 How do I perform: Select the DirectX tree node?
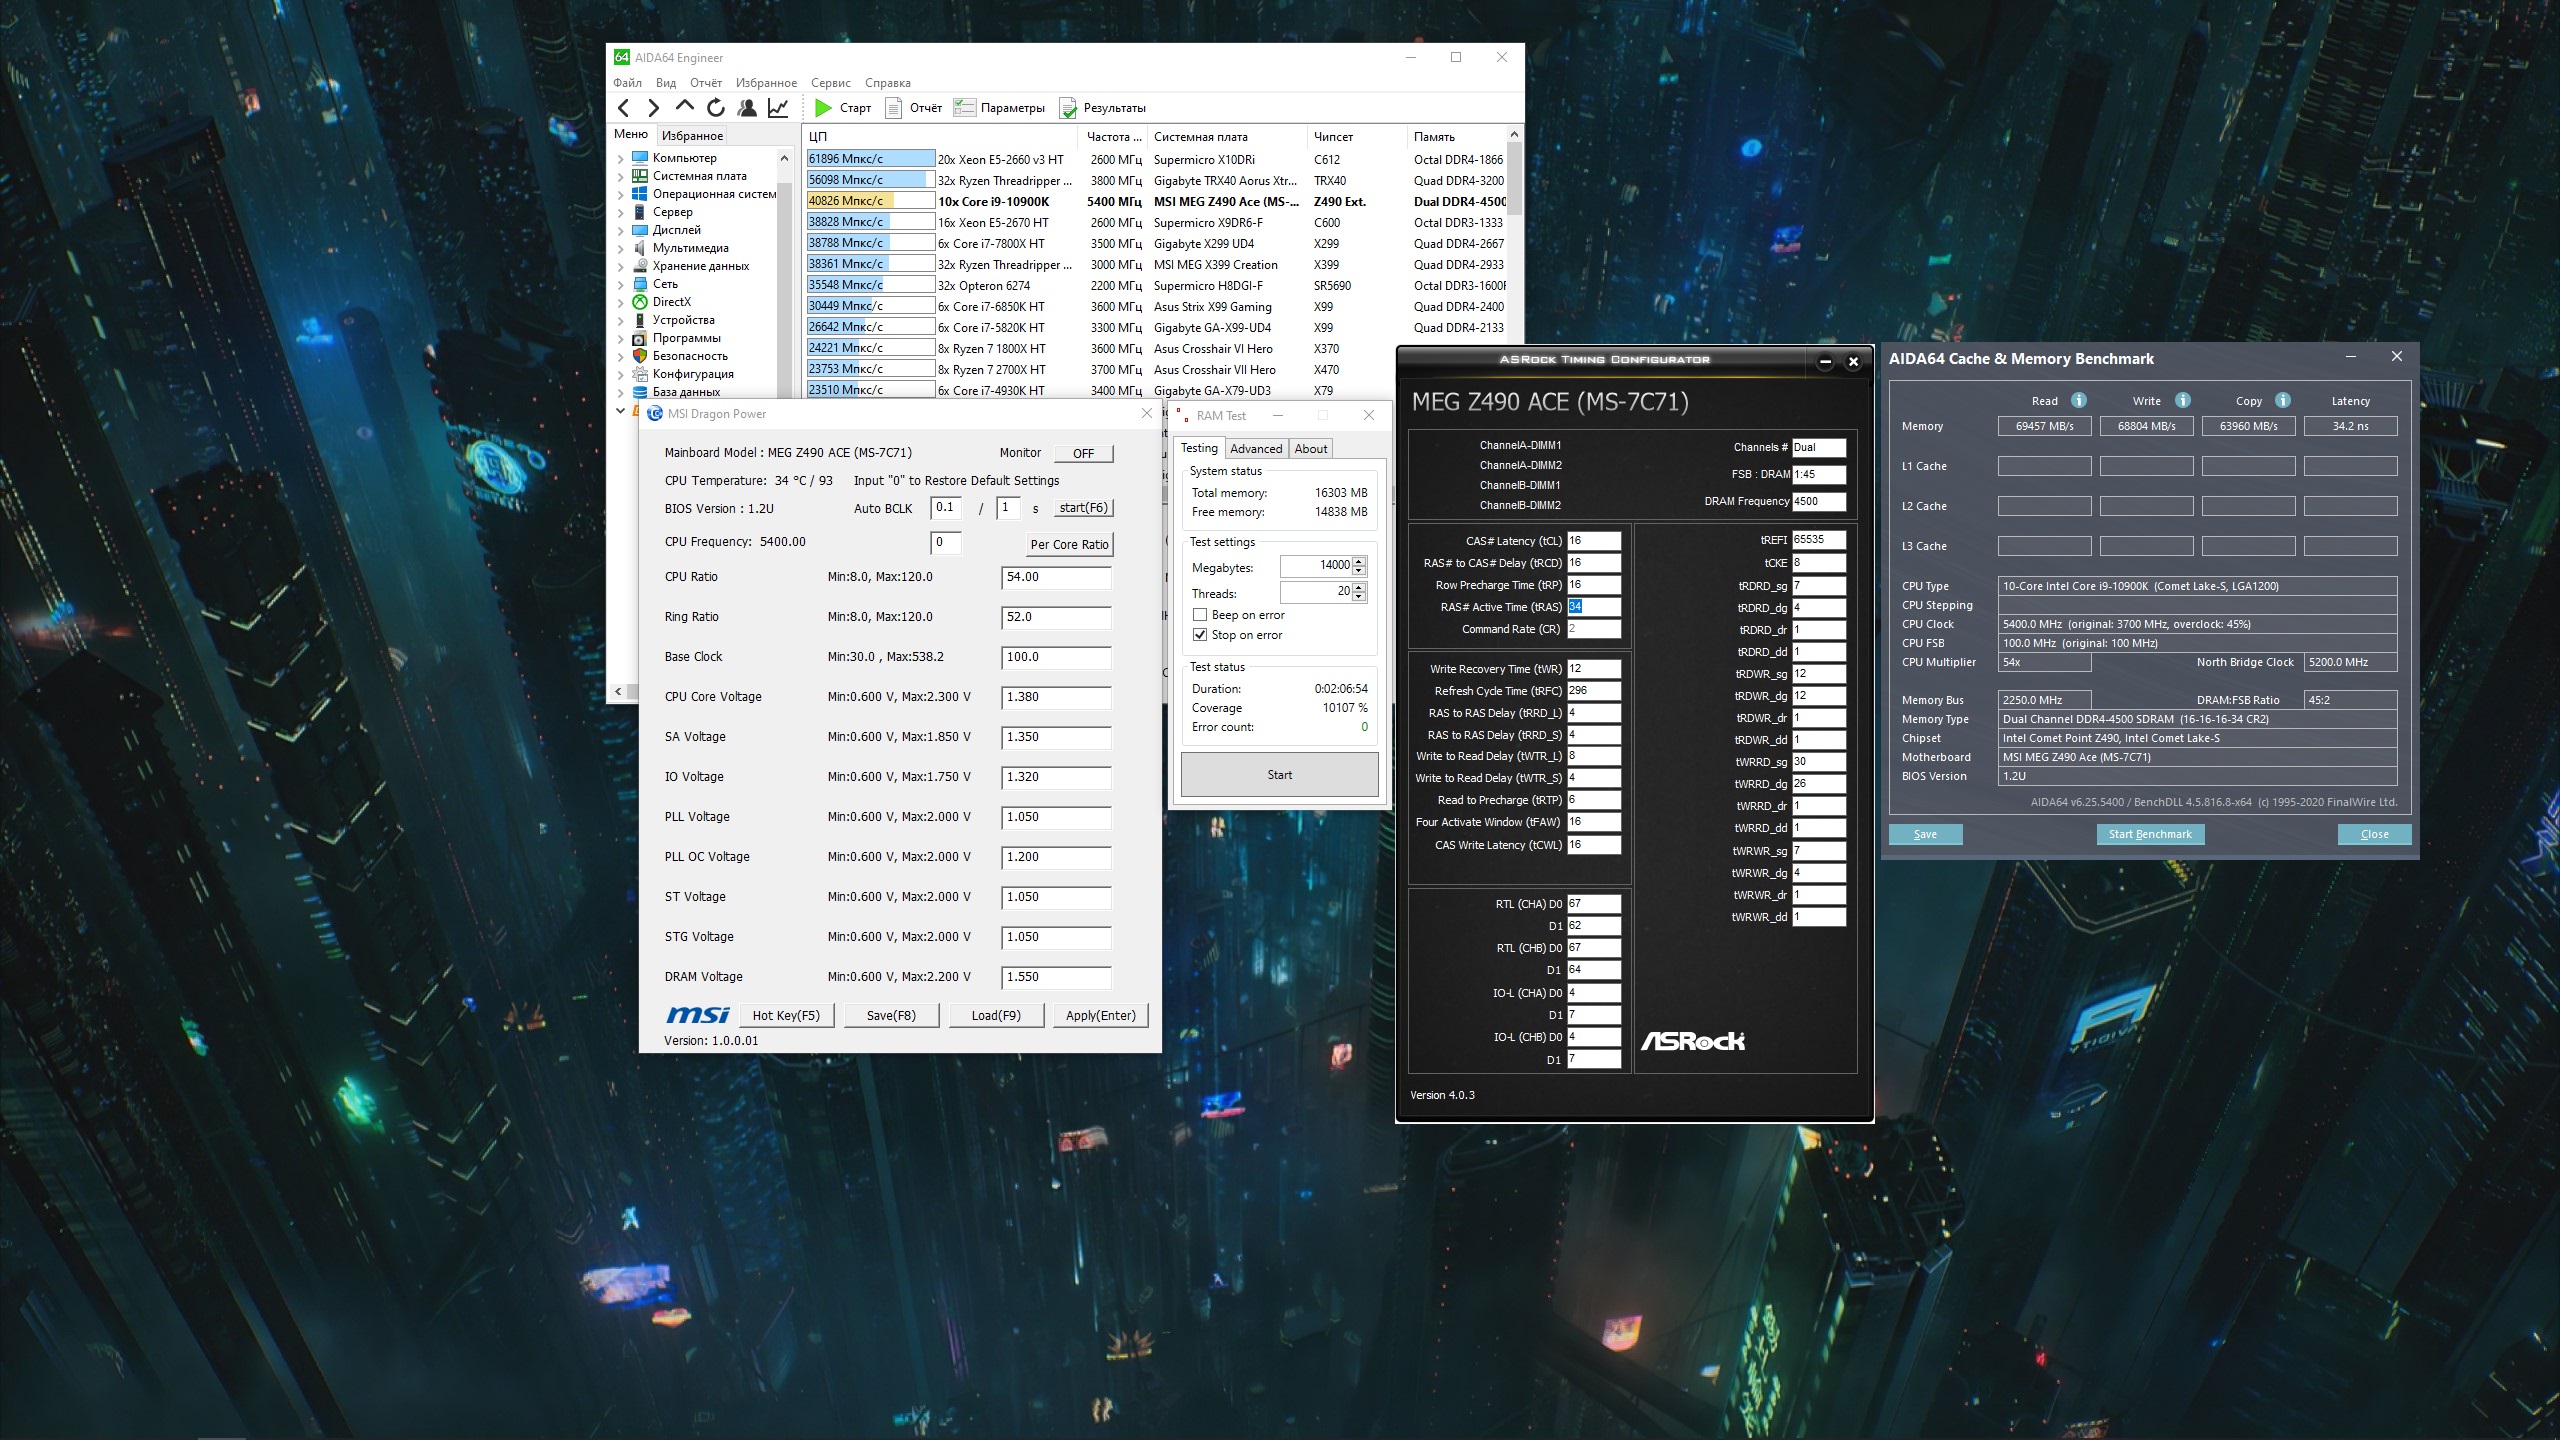671,302
